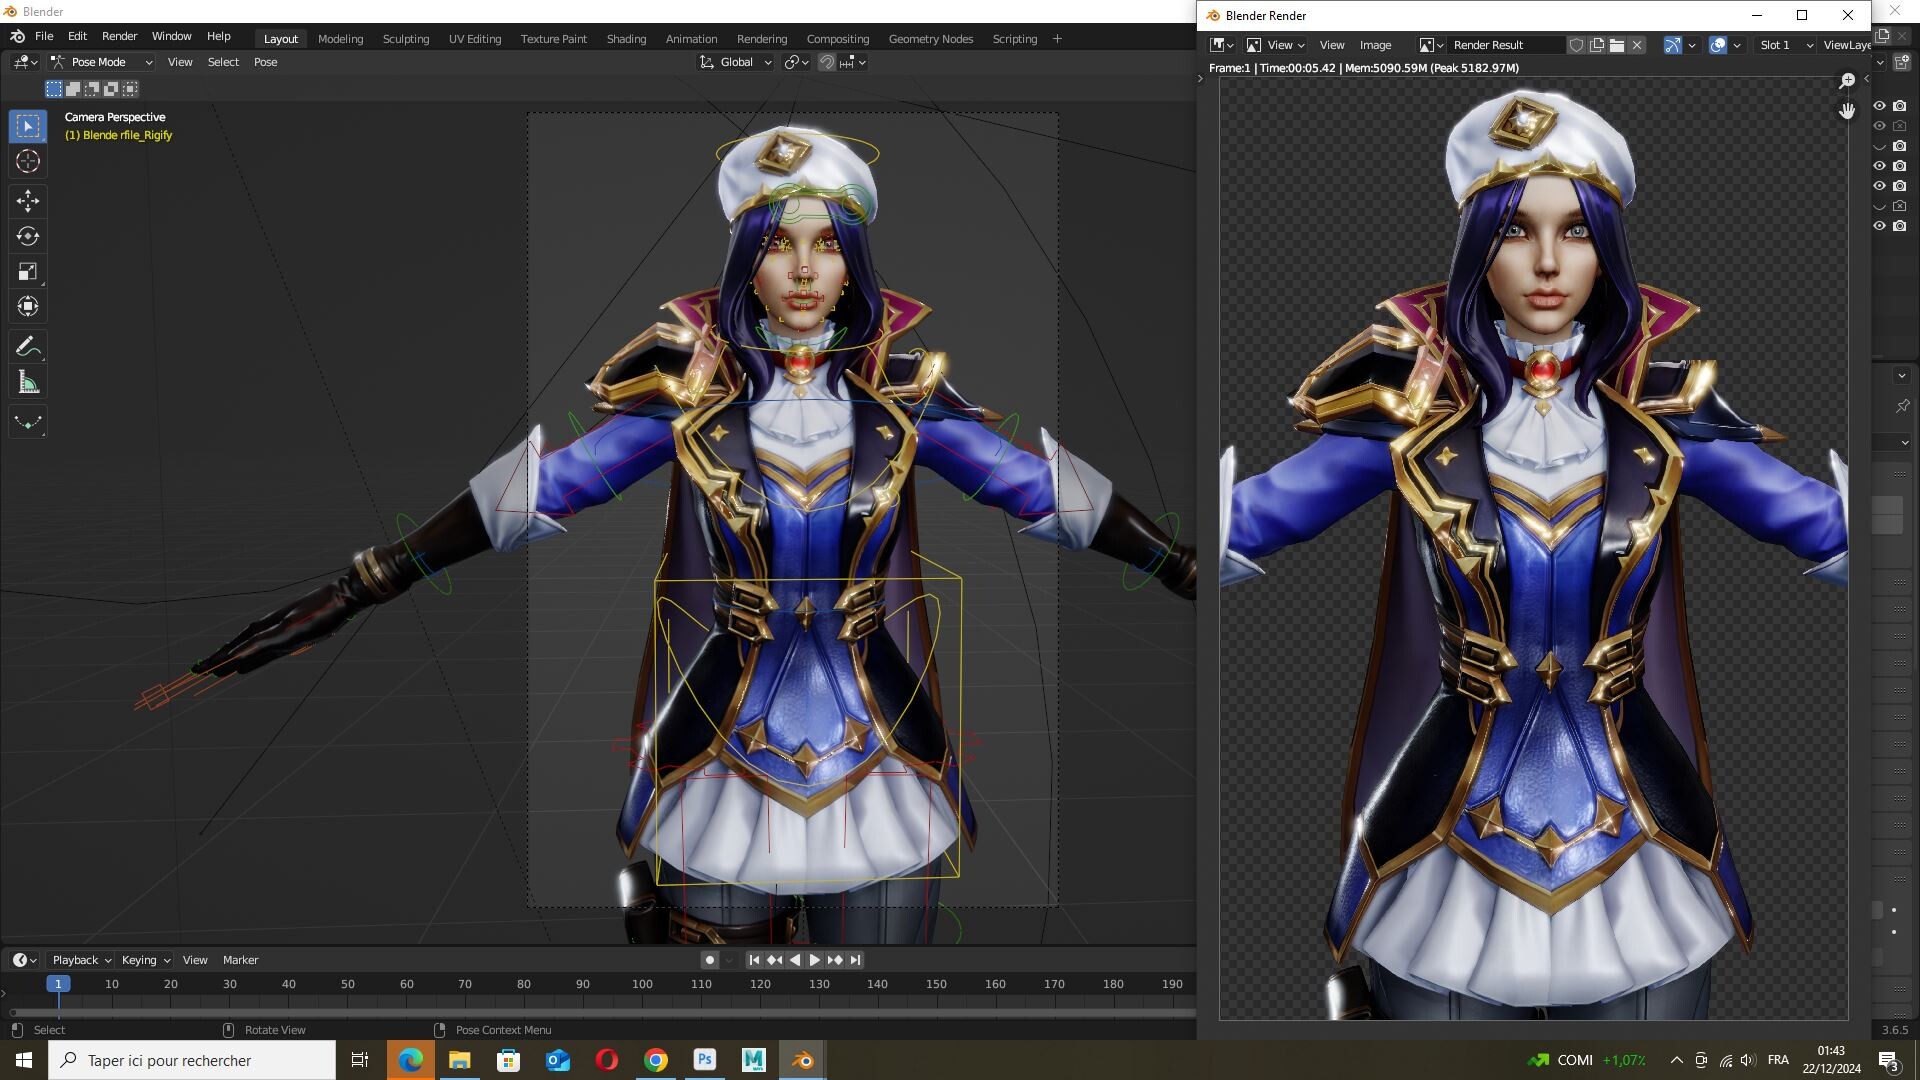Open File menu
This screenshot has width=1920, height=1080.
point(44,36)
